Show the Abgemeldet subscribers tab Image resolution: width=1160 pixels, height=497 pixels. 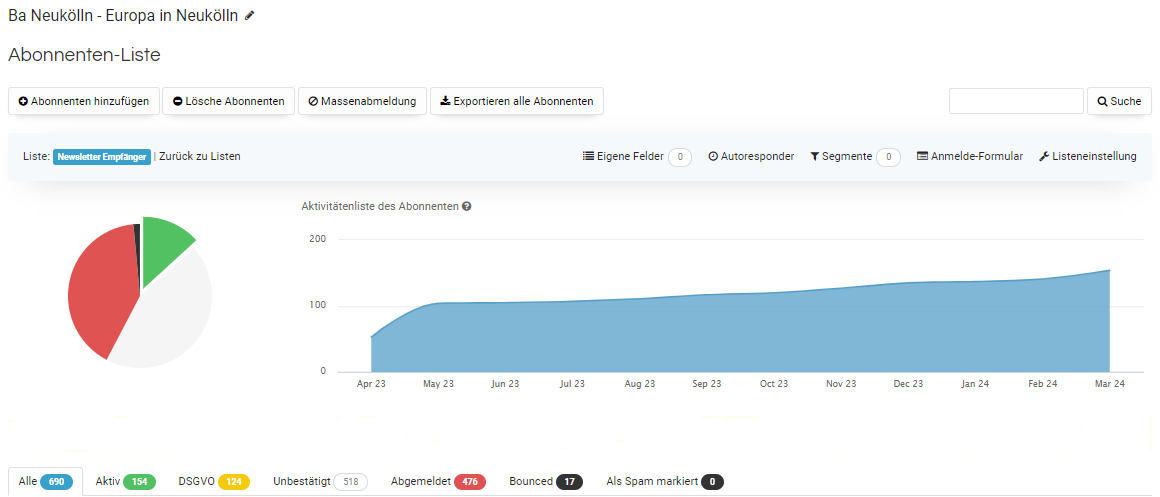(x=438, y=482)
